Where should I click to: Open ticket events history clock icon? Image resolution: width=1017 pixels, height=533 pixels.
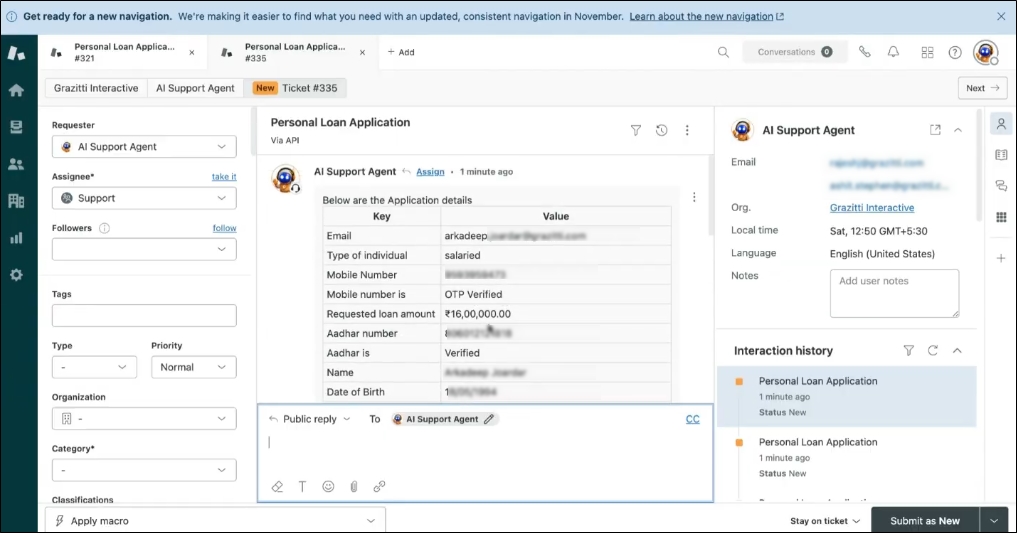(x=661, y=130)
